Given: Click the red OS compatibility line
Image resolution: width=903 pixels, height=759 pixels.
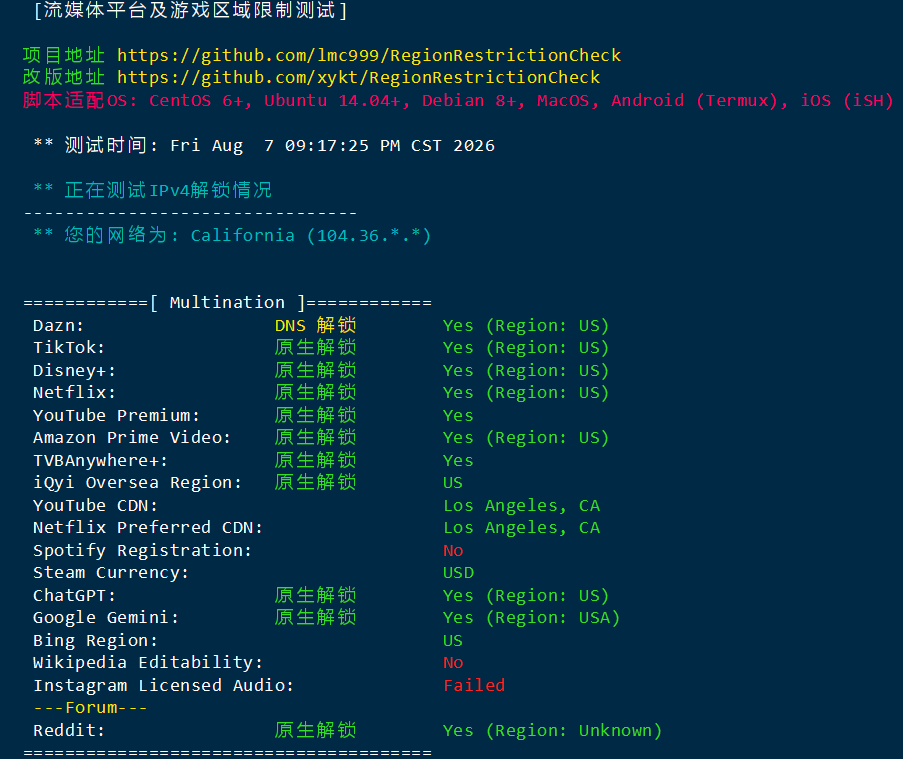Looking at the screenshot, I should (458, 100).
